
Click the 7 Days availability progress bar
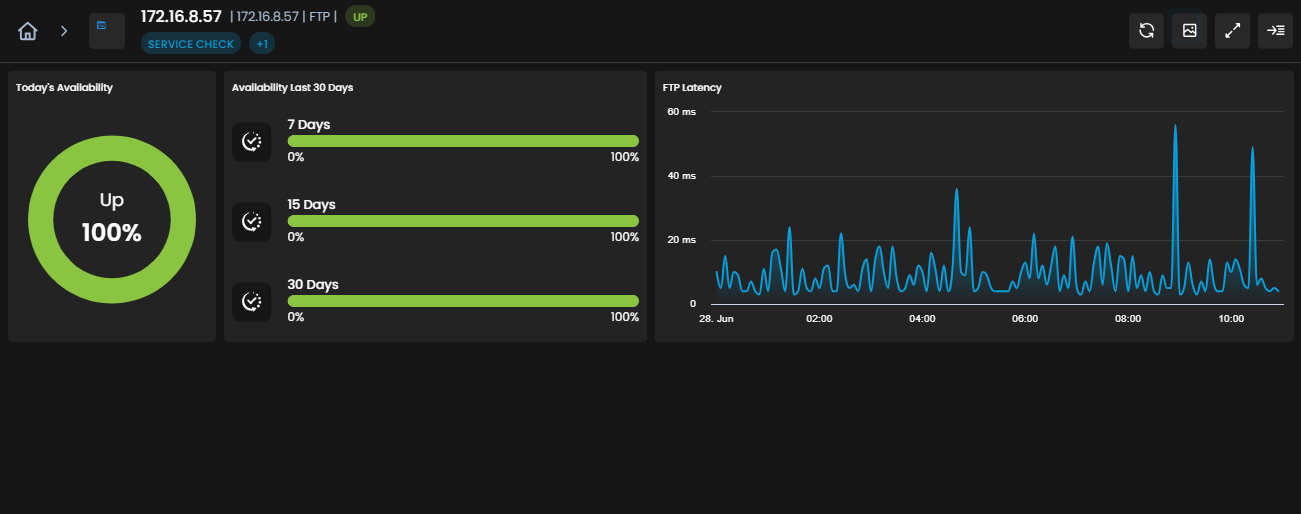point(463,141)
